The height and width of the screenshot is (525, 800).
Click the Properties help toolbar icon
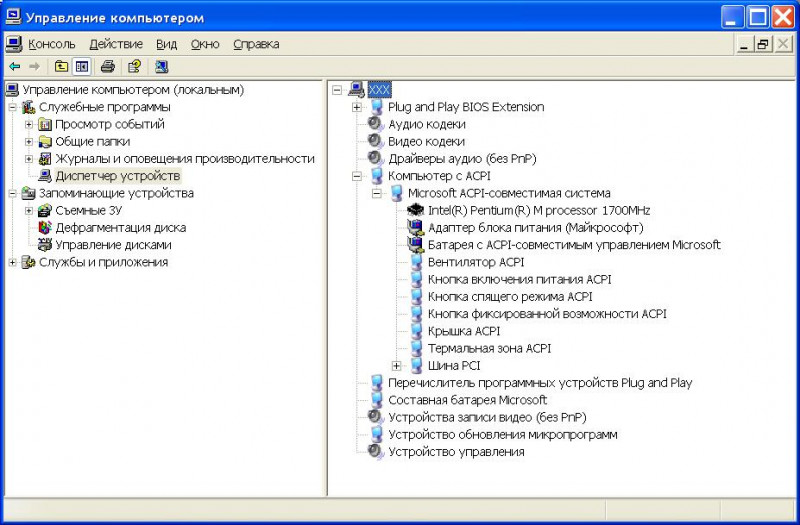tap(134, 67)
